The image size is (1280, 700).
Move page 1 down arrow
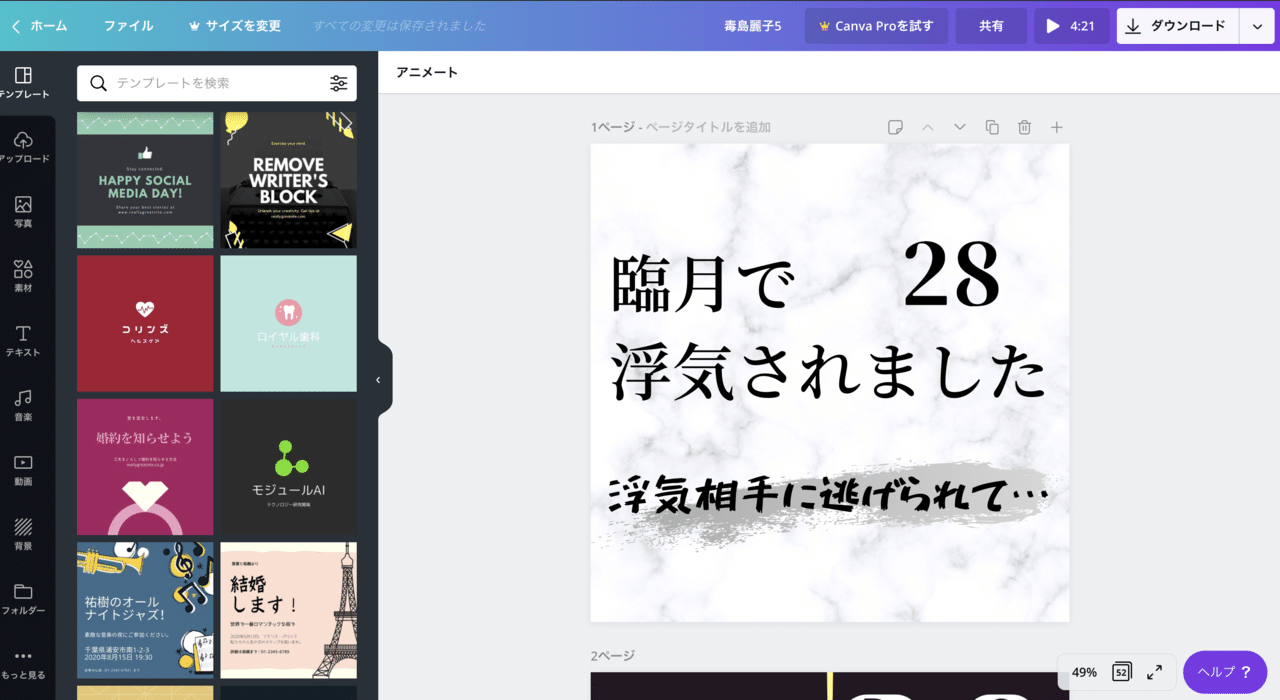(960, 127)
